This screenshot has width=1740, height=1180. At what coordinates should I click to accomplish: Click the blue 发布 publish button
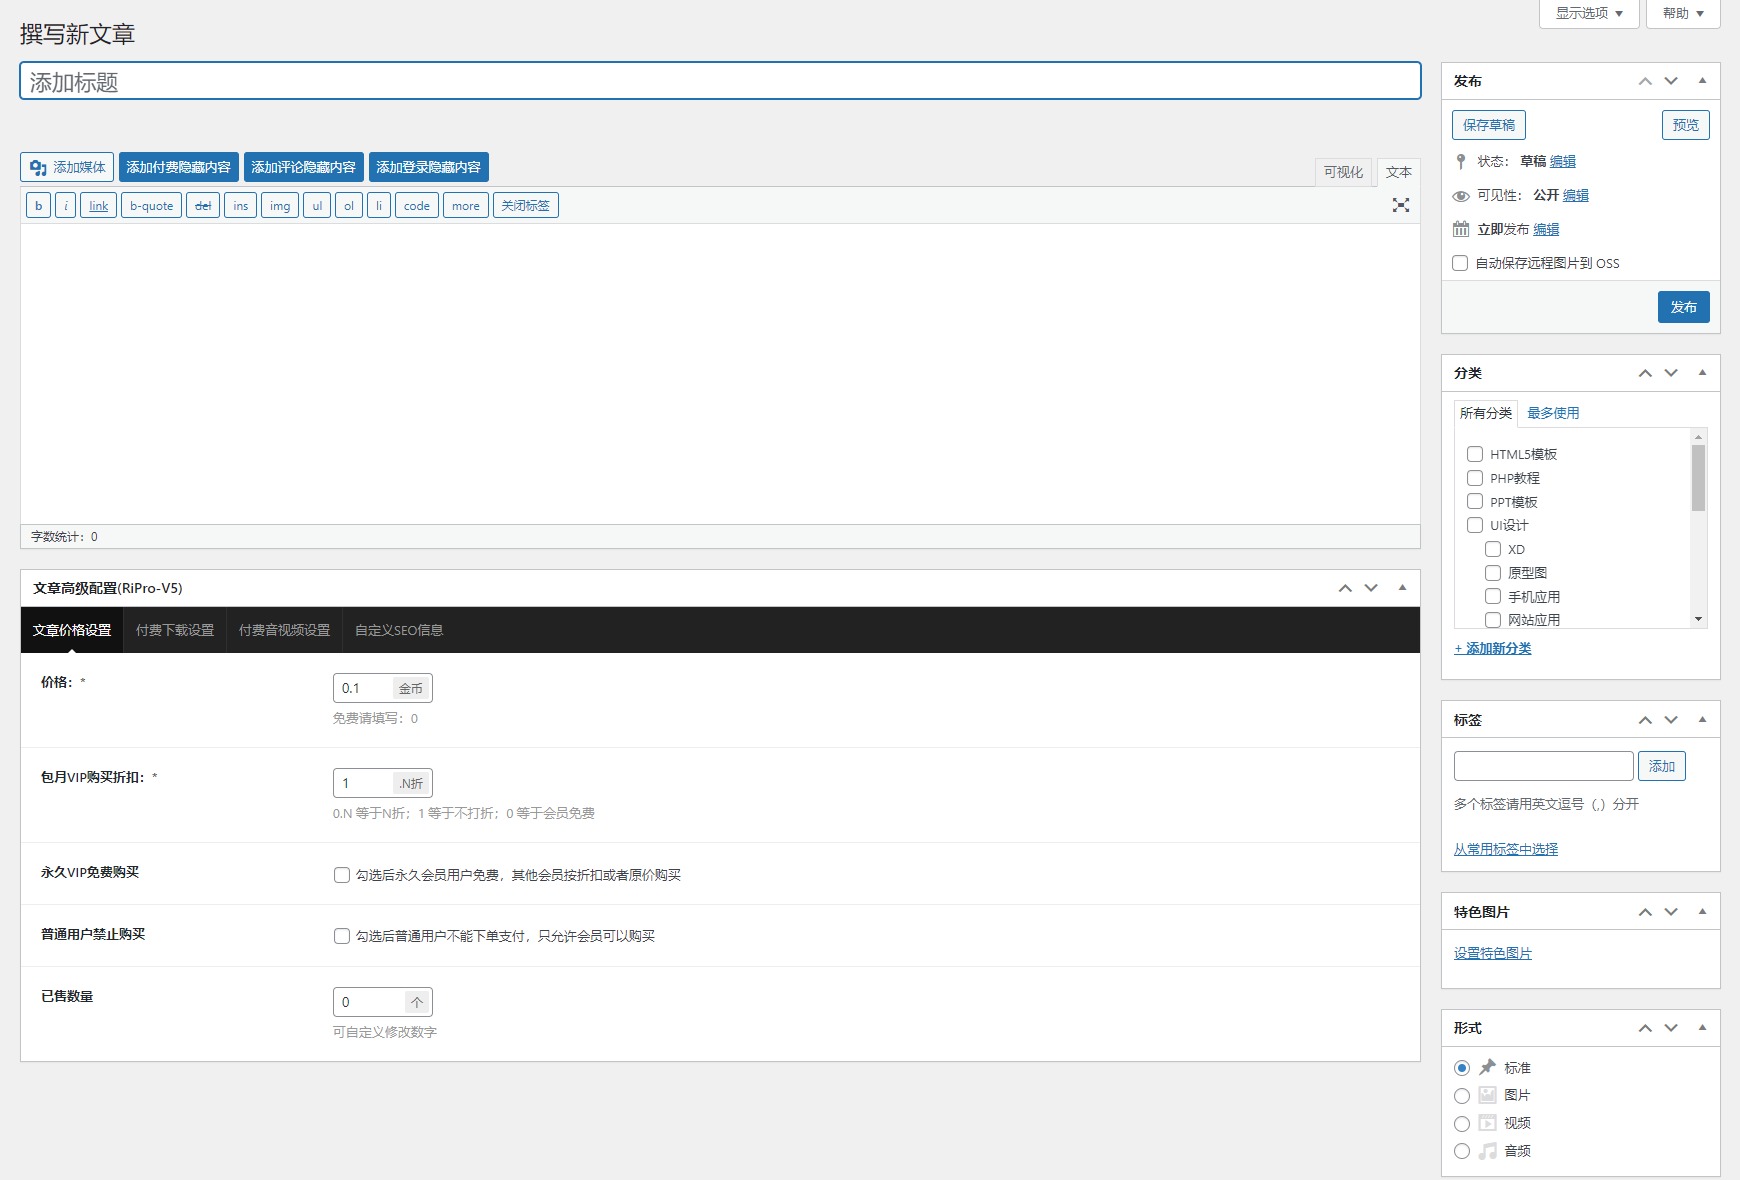[x=1683, y=307]
